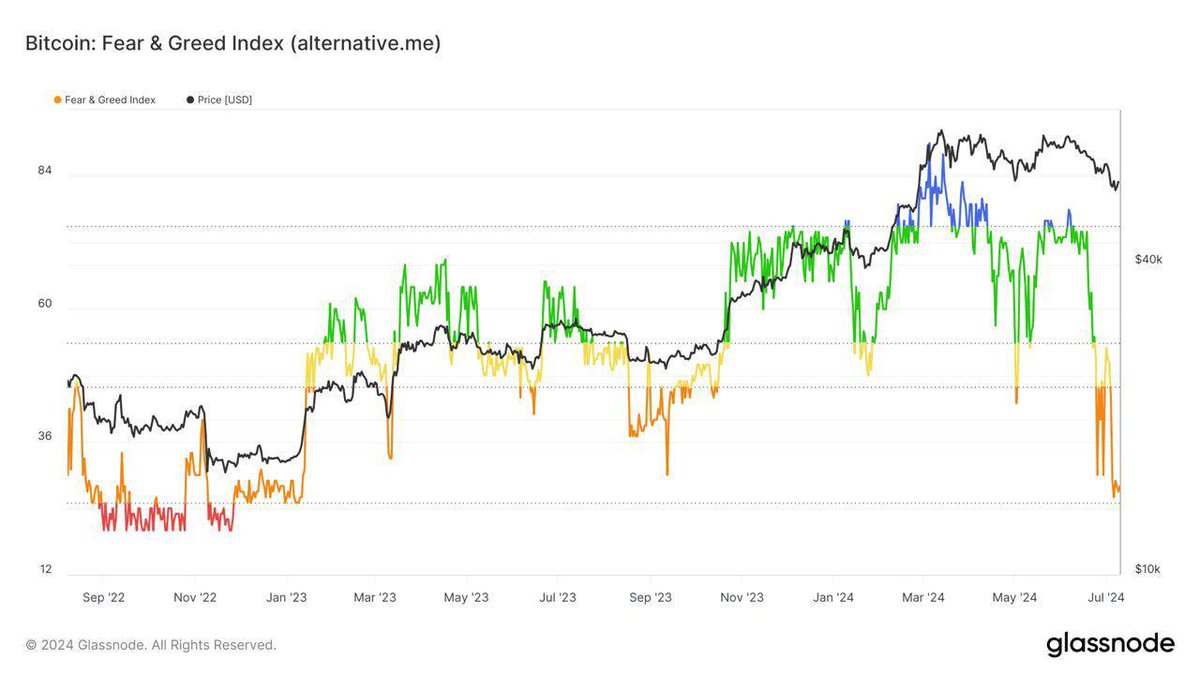1200x675 pixels.
Task: Select the Jul '23 x-axis label
Action: coord(558,598)
